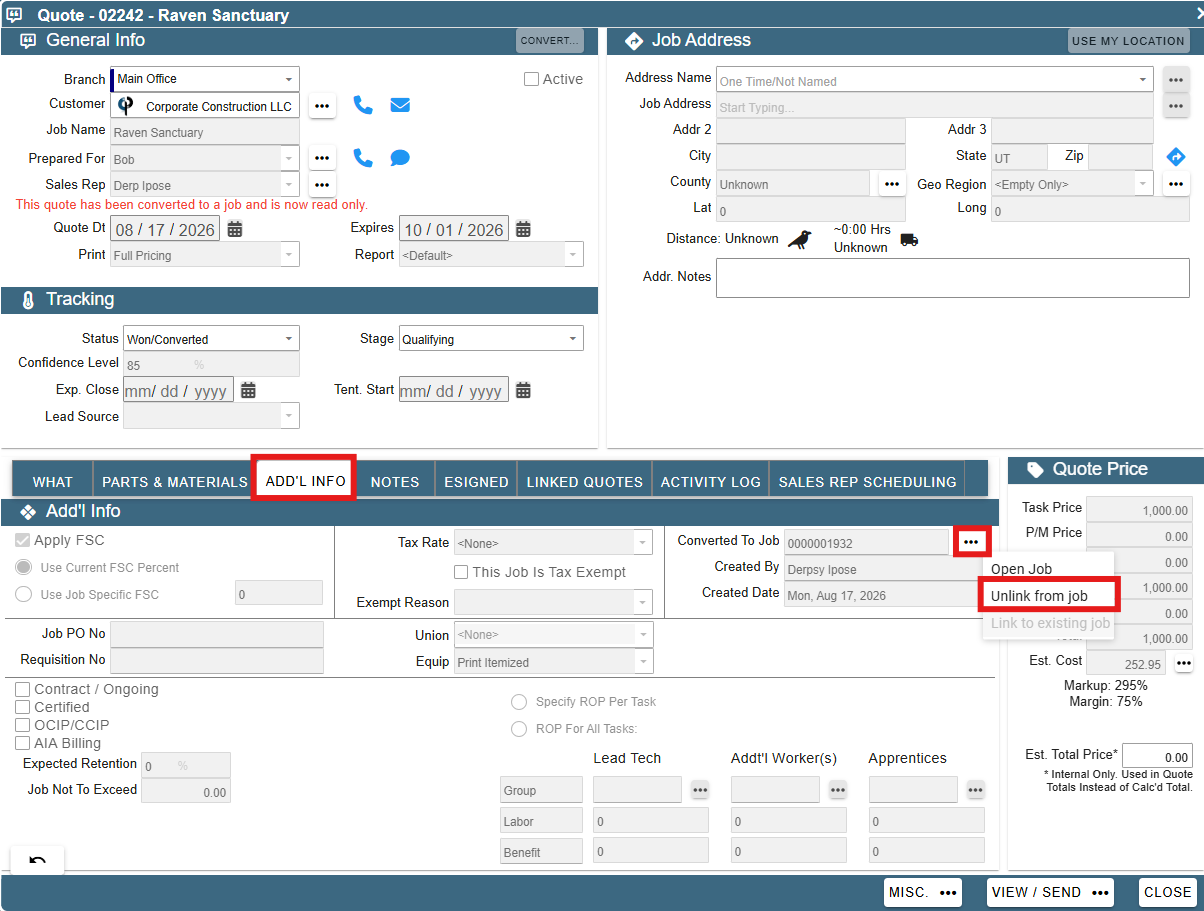Click the truck drive-time icon
This screenshot has height=911, width=1204.
click(909, 240)
